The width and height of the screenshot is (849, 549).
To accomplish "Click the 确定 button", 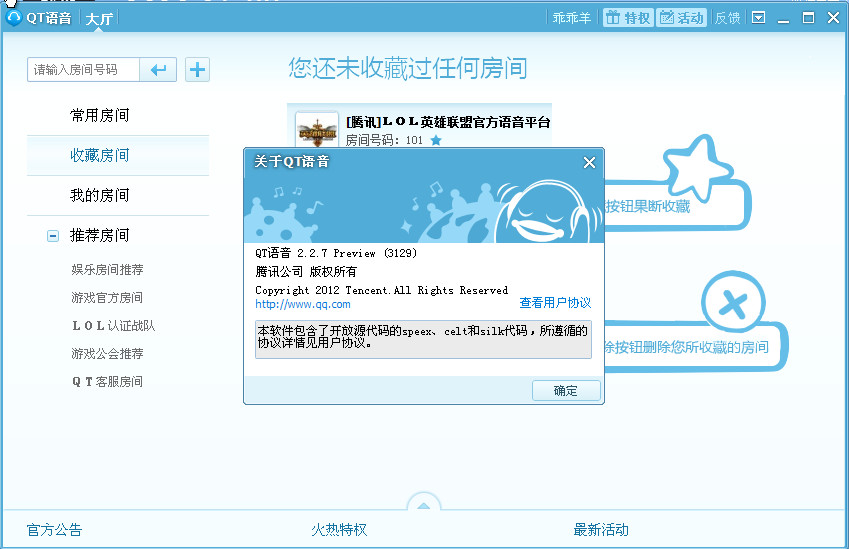I will (566, 390).
